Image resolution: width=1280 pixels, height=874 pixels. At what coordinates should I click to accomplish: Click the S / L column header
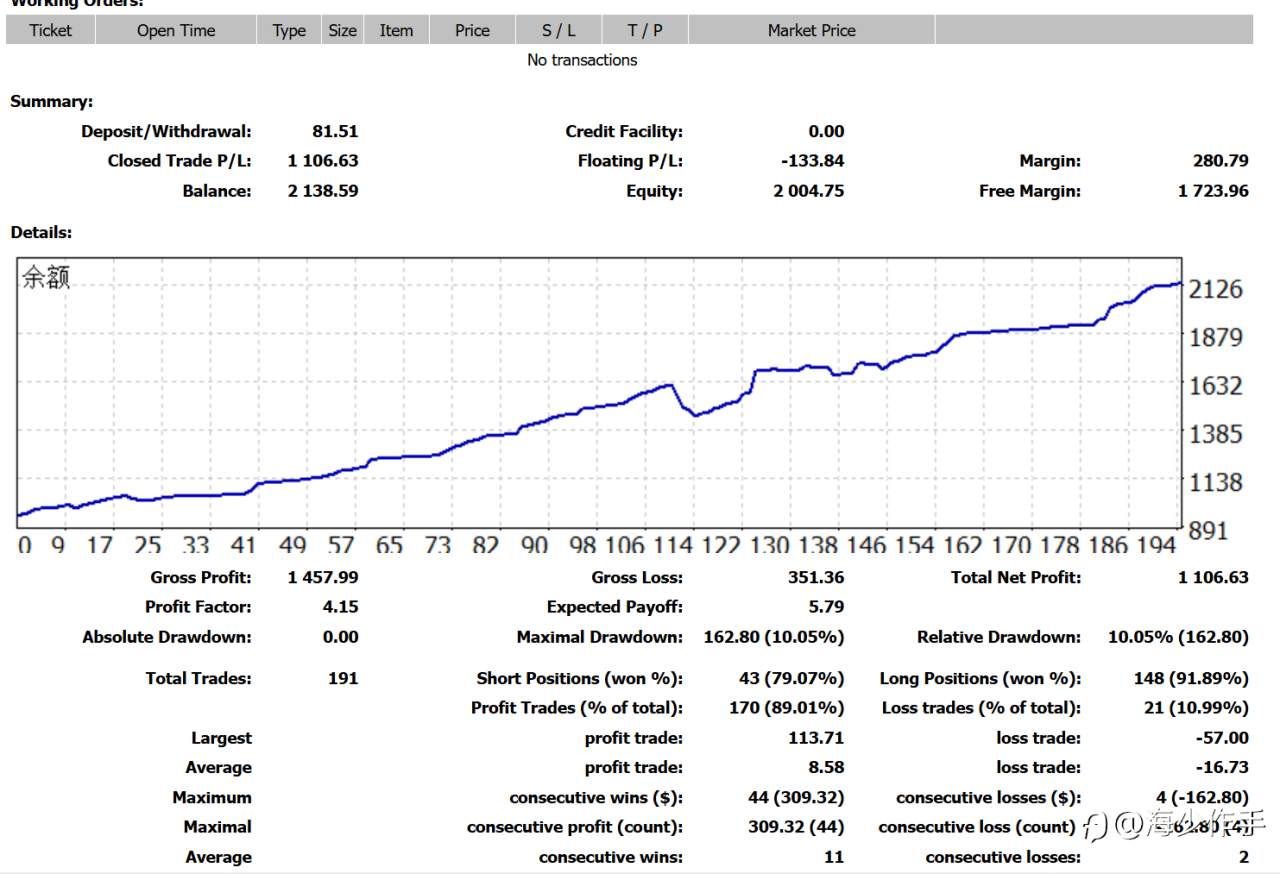[558, 30]
